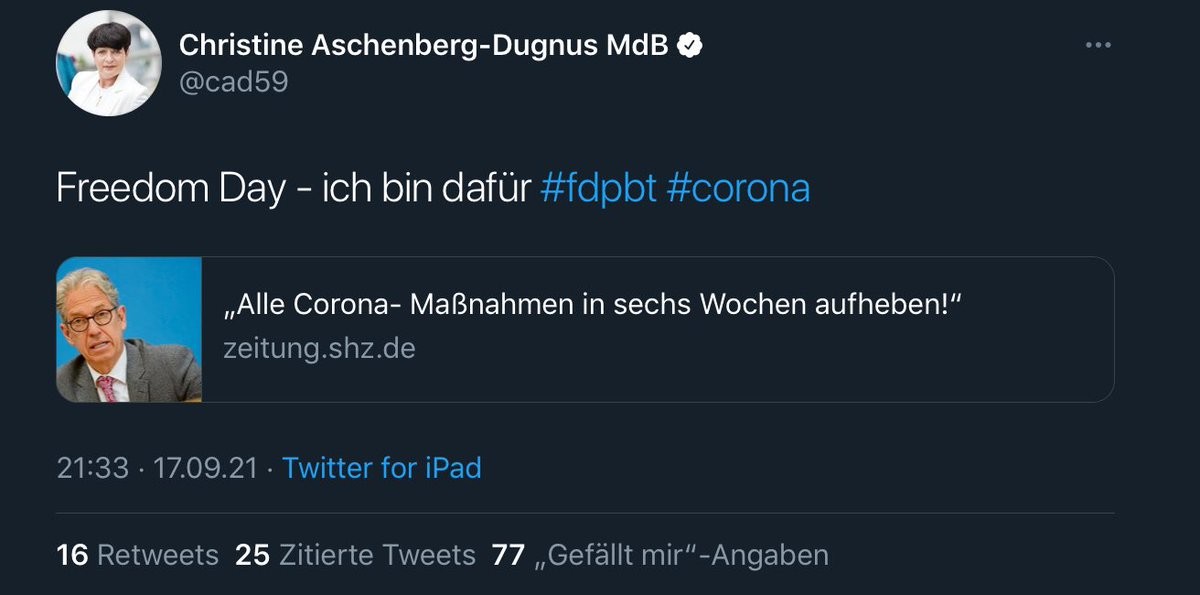Open the headline "Alle Corona- Maßnahmen in sechs Wochen aufheben"
The width and height of the screenshot is (1200, 595).
tap(590, 305)
